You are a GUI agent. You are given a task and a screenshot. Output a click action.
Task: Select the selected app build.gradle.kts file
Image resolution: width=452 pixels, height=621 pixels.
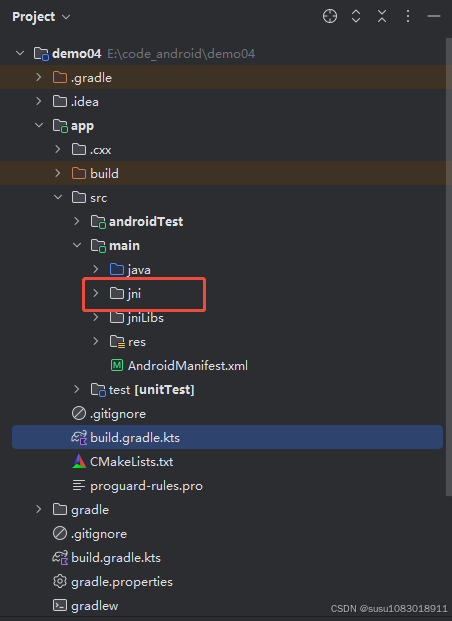pyautogui.click(x=227, y=437)
